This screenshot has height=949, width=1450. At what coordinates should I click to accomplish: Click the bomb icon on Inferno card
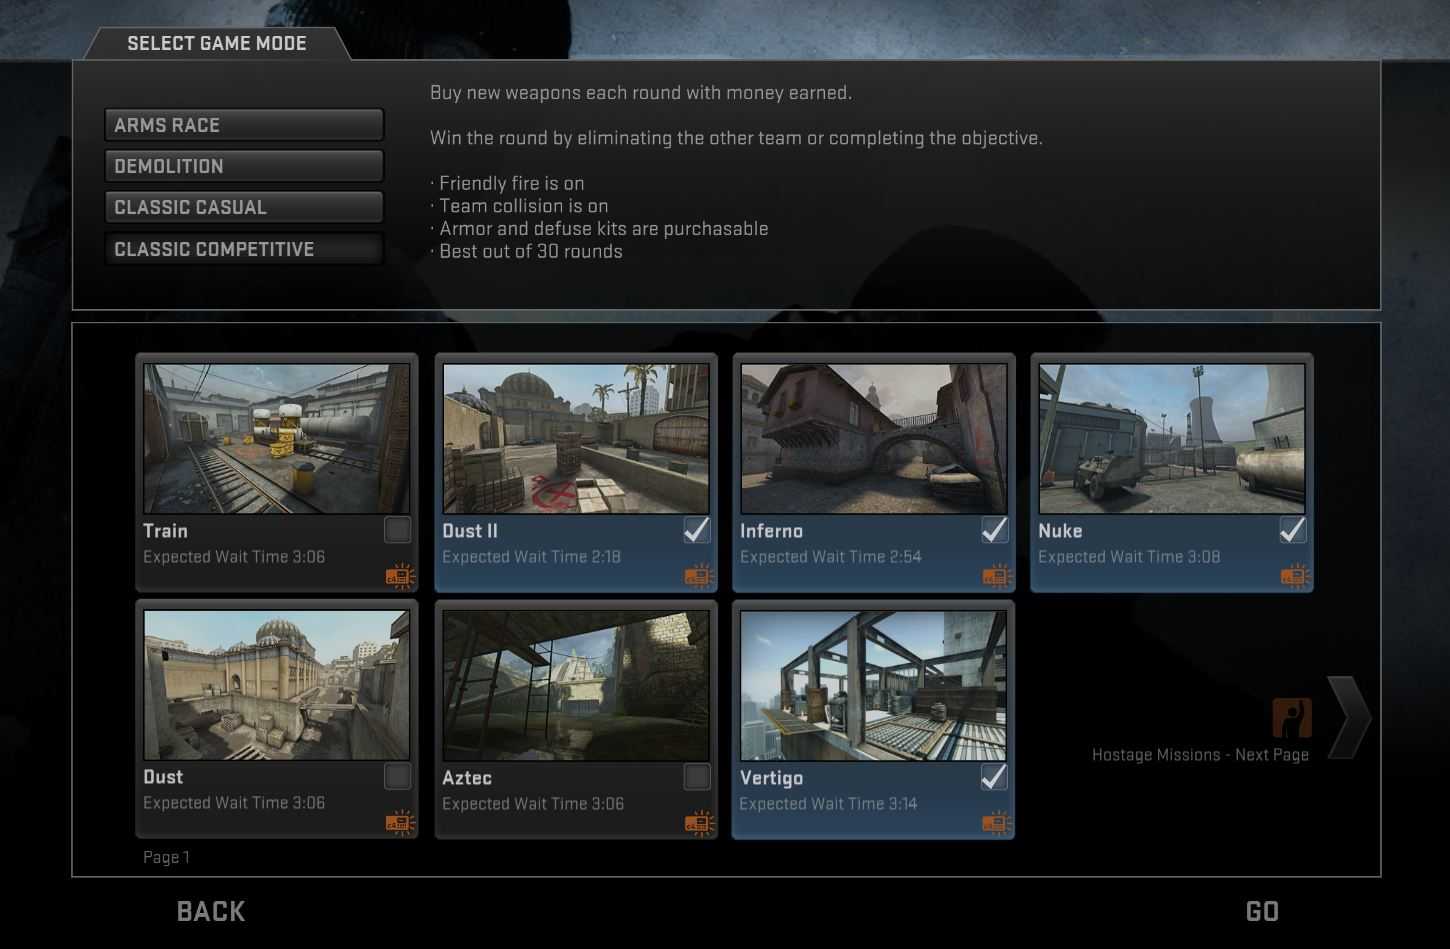pyautogui.click(x=997, y=576)
